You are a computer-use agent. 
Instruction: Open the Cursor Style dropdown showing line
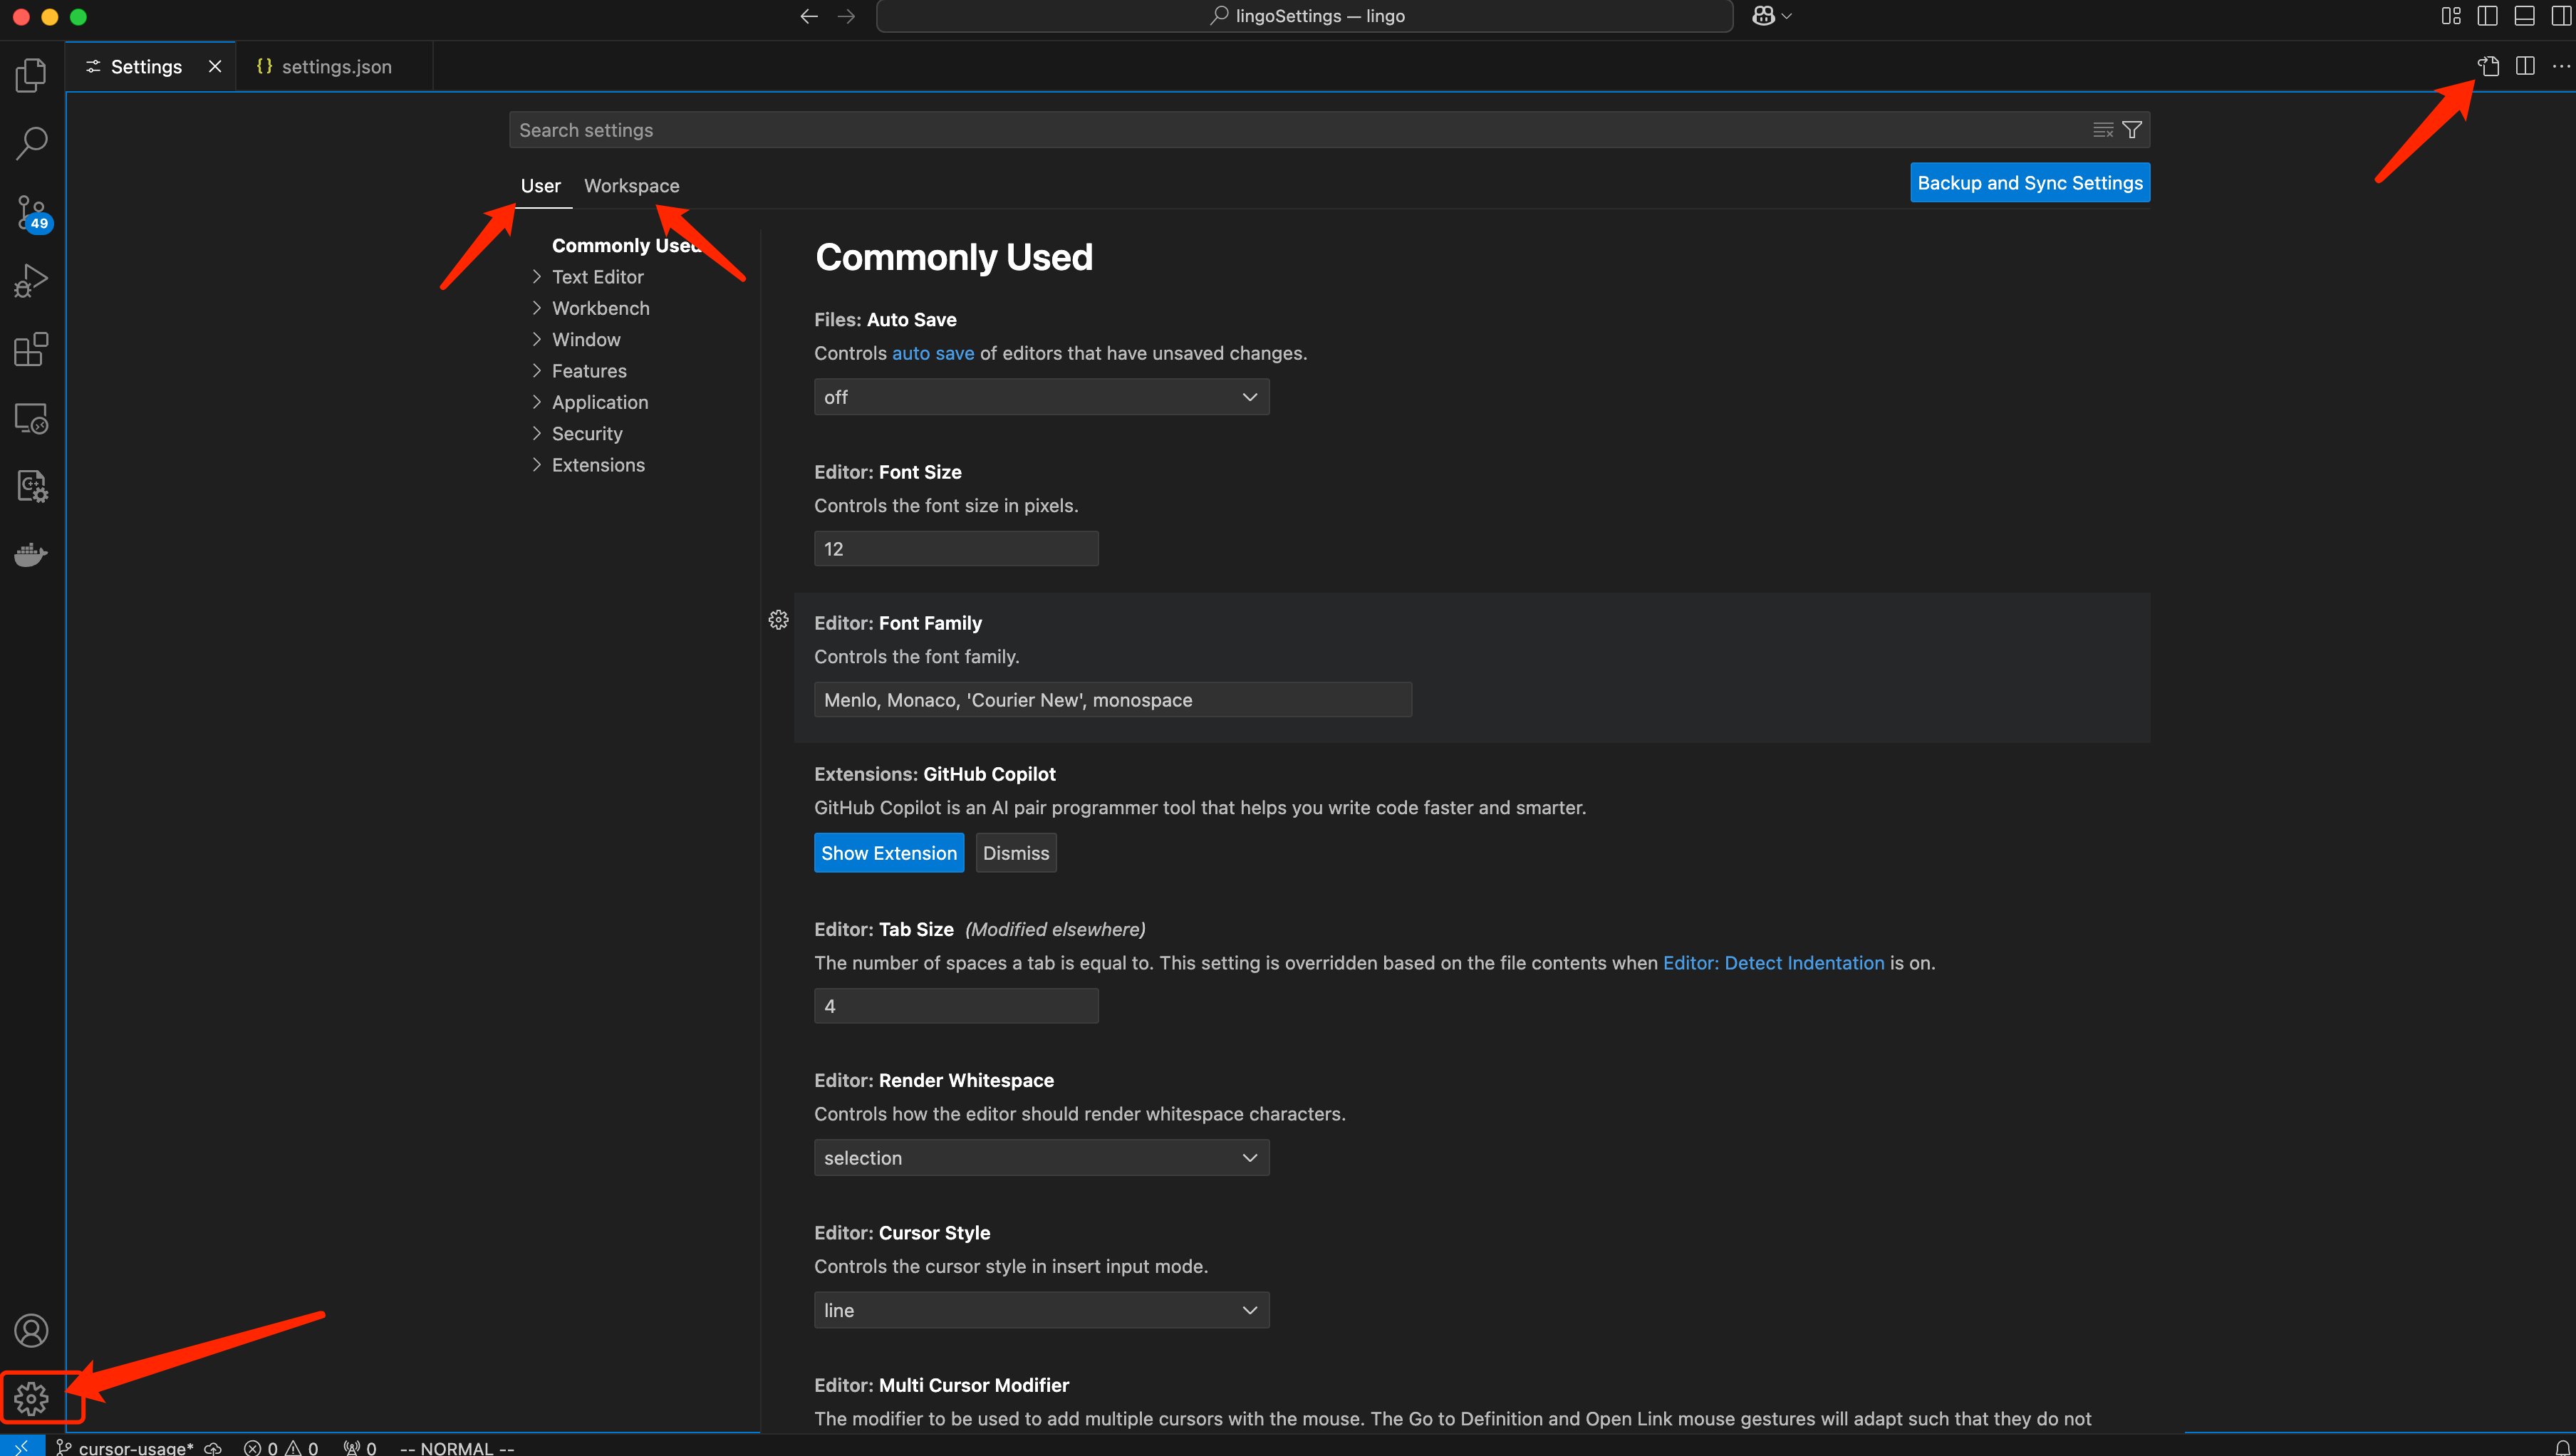point(1041,1310)
